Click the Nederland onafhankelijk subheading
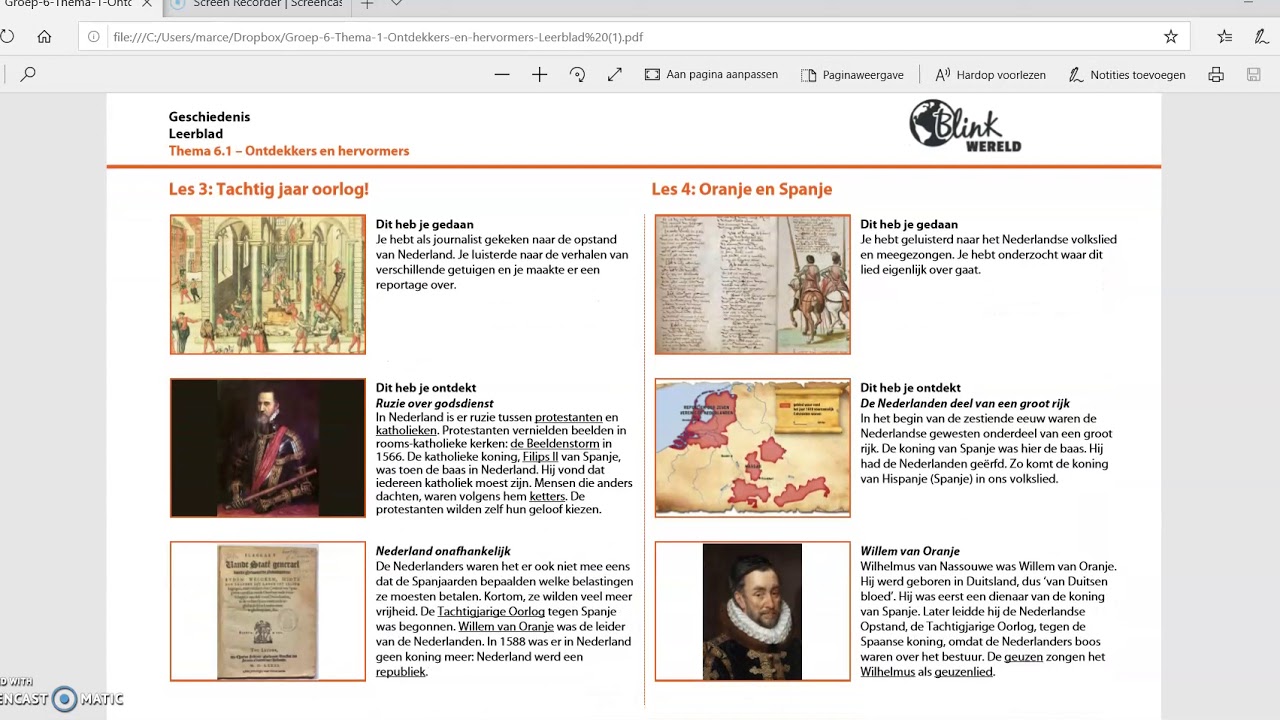The height and width of the screenshot is (720, 1280). 443,551
